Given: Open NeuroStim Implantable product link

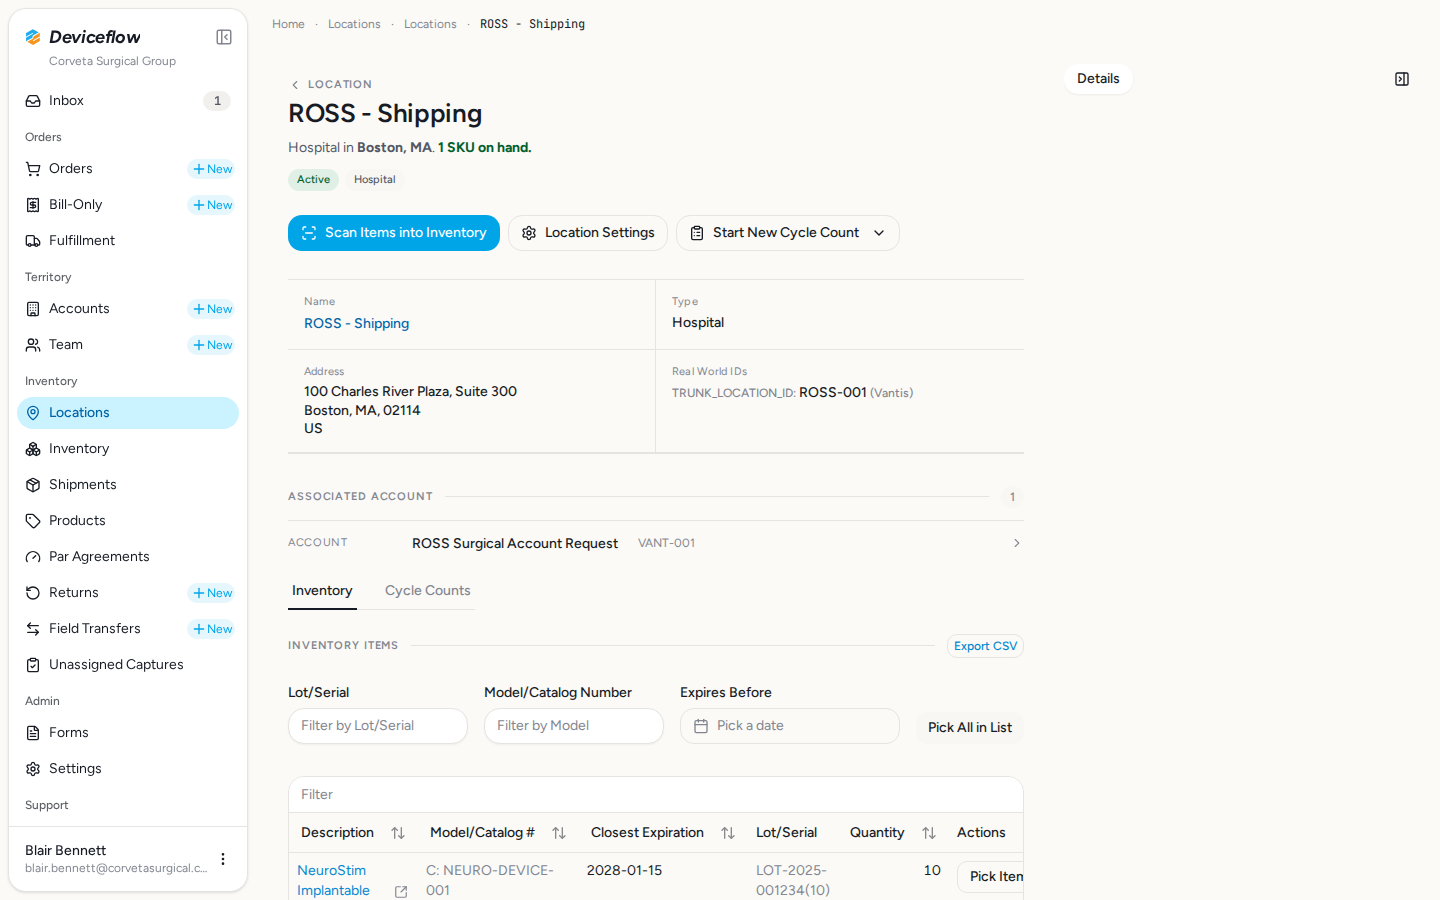Looking at the screenshot, I should [x=333, y=881].
